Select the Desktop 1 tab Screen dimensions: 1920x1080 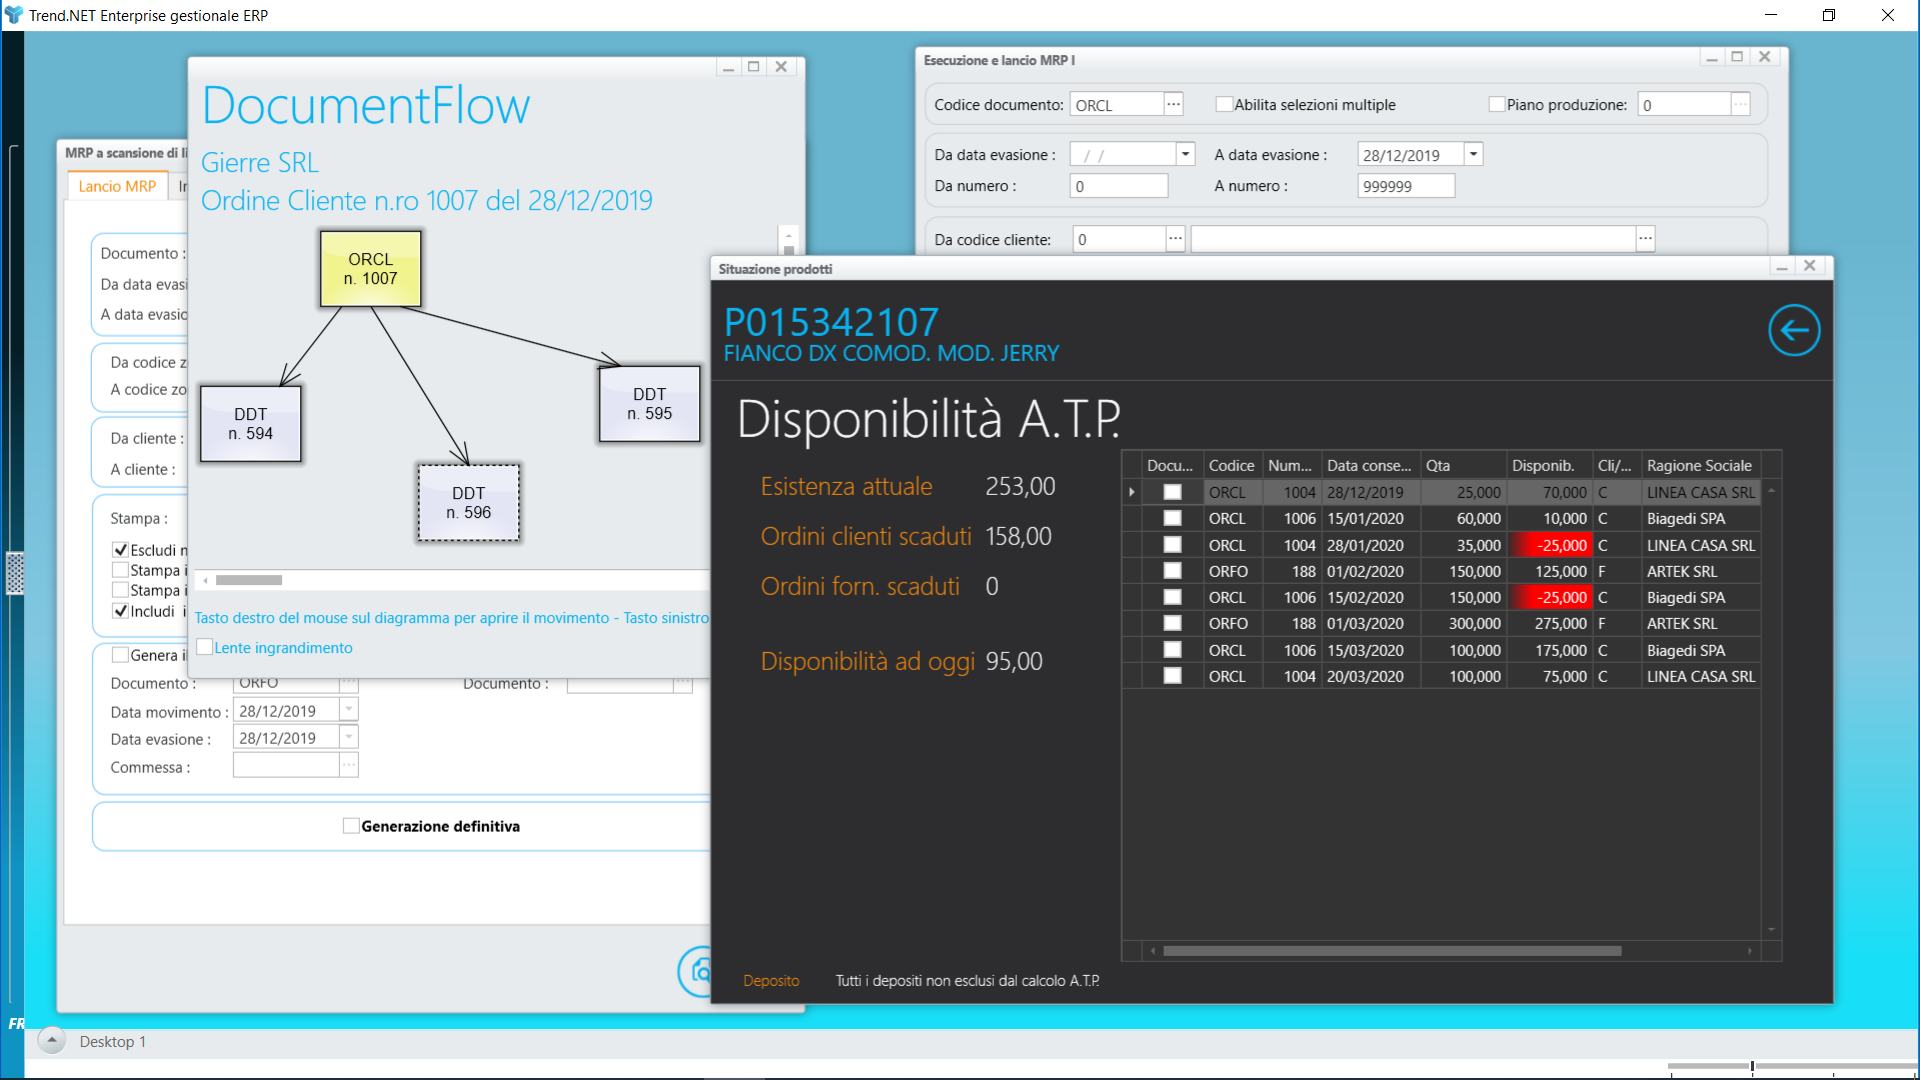(x=112, y=1041)
